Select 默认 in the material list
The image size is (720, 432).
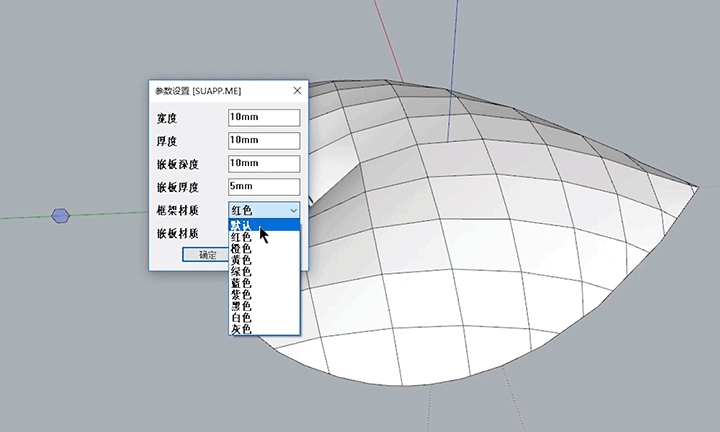point(264,225)
